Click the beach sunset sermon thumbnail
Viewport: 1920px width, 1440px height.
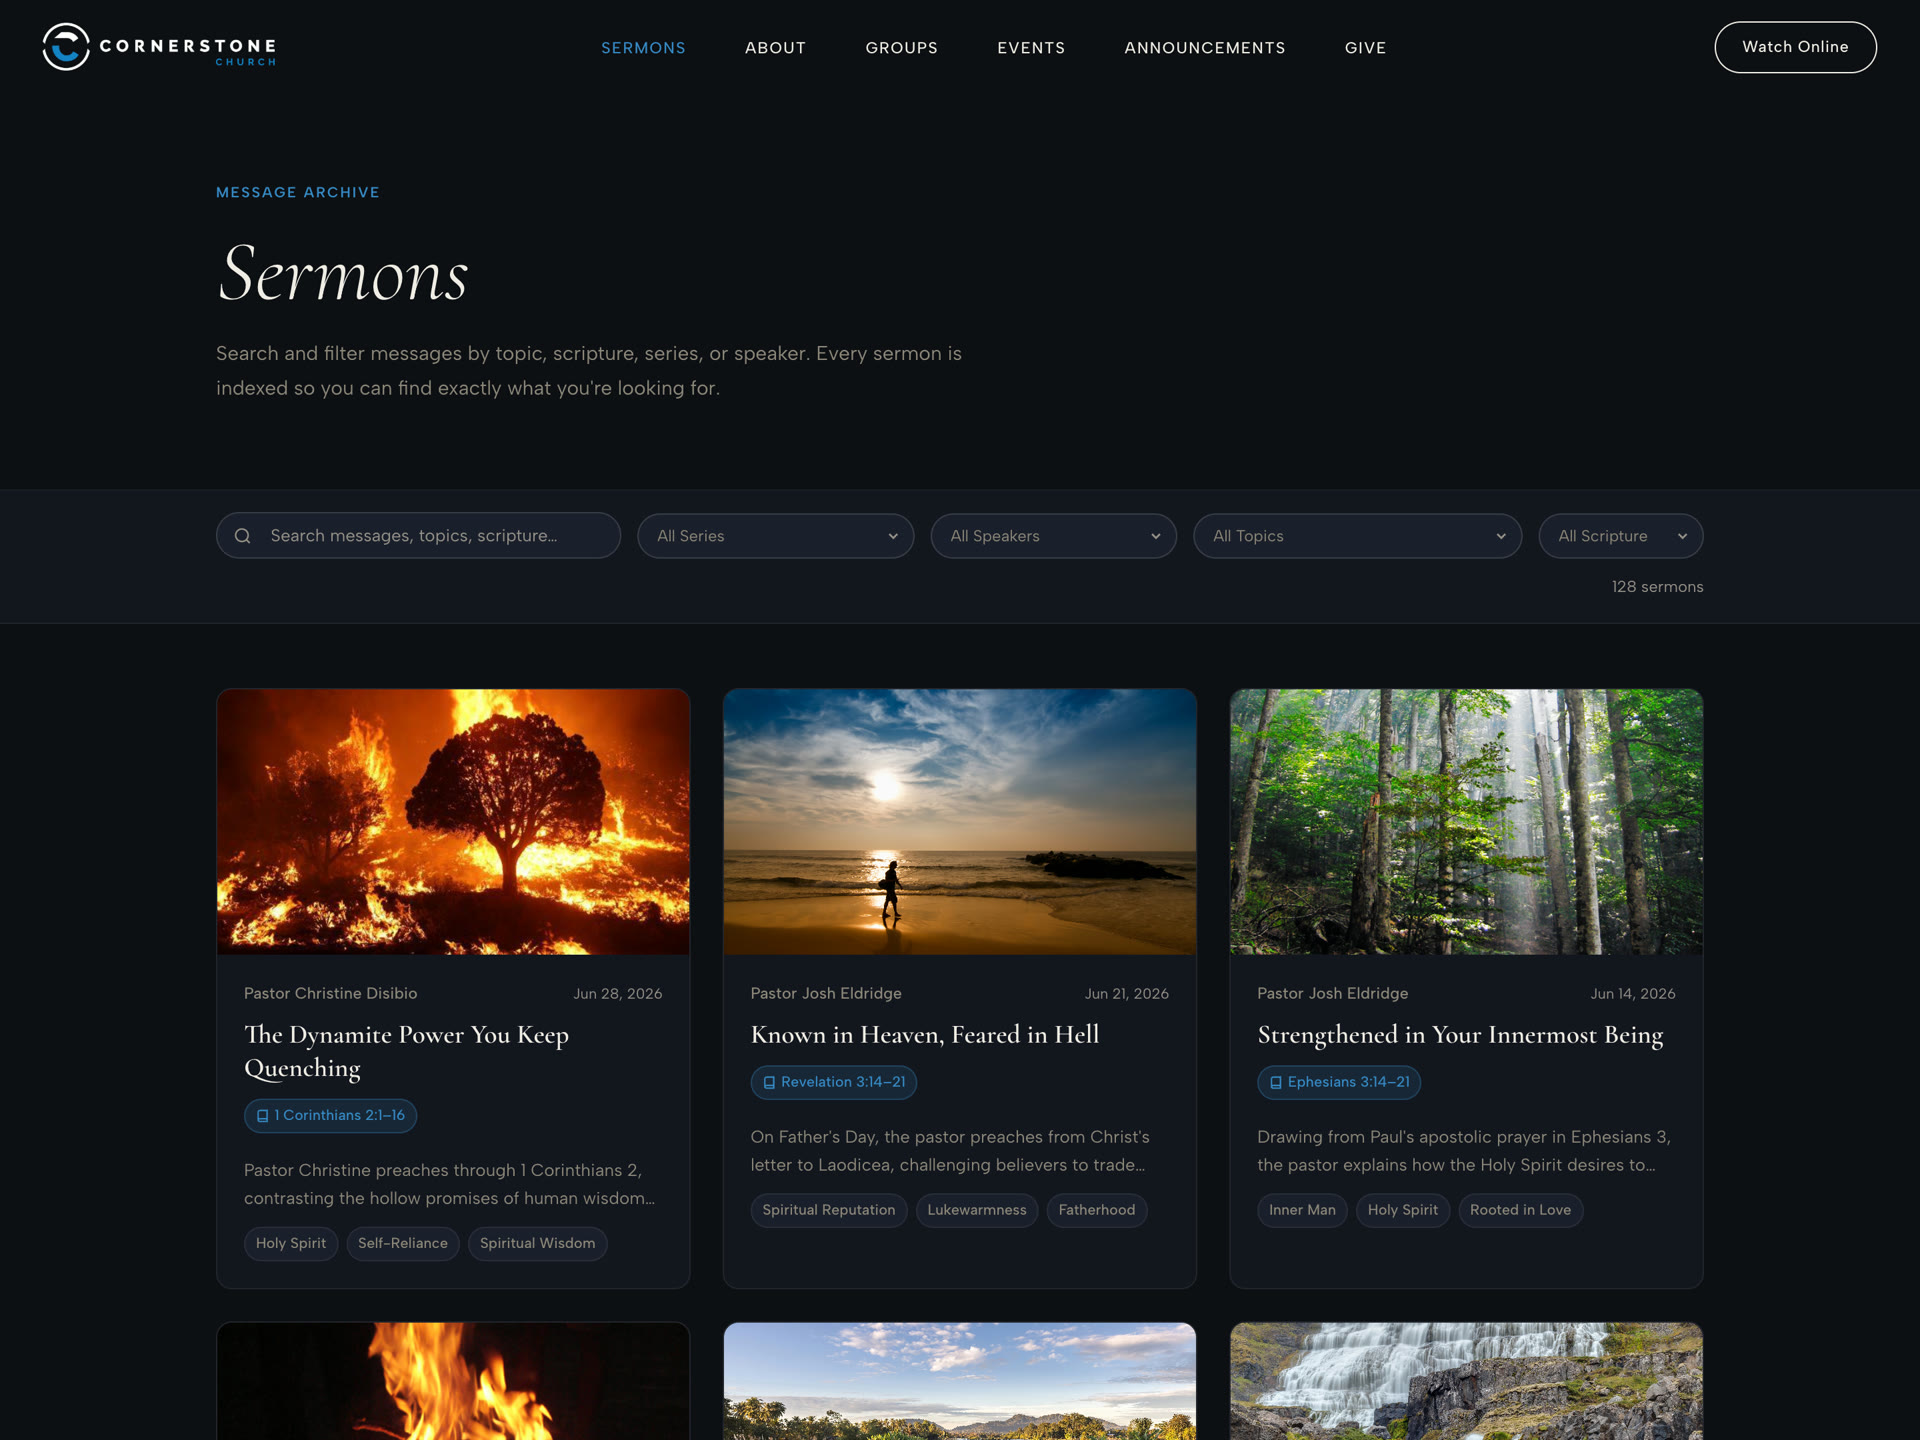(x=960, y=822)
